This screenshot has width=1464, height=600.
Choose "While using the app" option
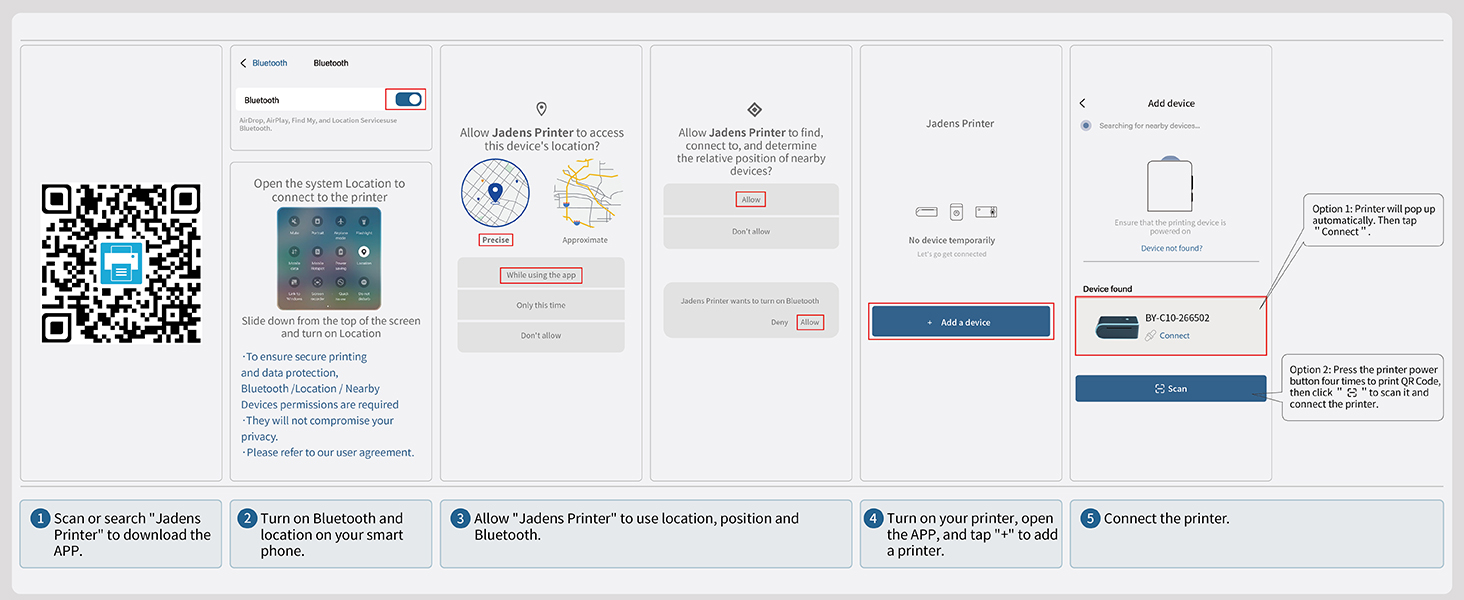pos(541,275)
